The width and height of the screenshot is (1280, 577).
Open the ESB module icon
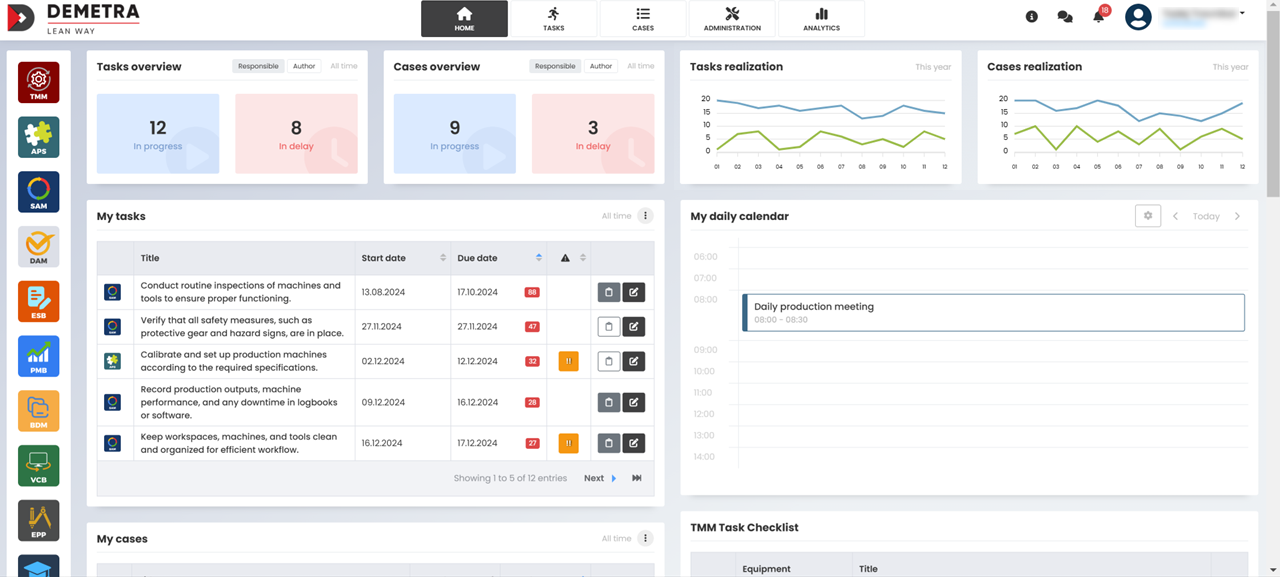[39, 301]
